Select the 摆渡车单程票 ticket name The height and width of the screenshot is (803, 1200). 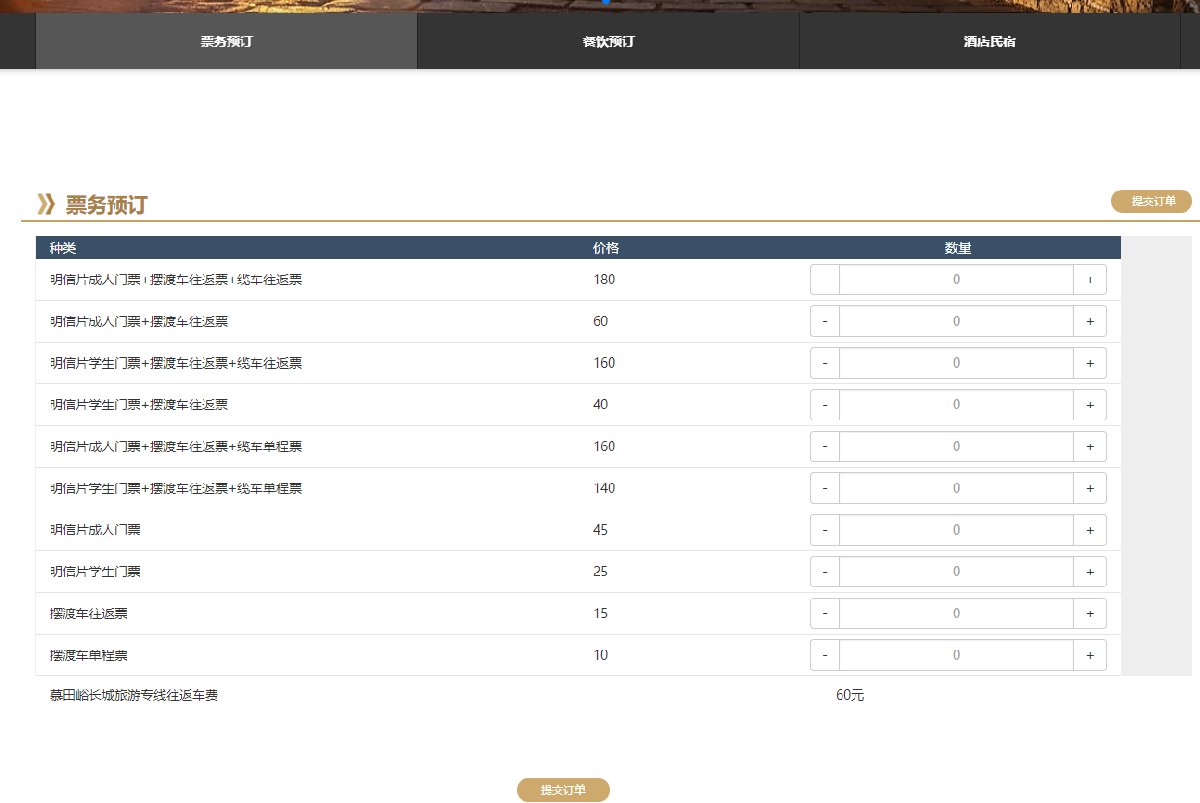point(88,655)
